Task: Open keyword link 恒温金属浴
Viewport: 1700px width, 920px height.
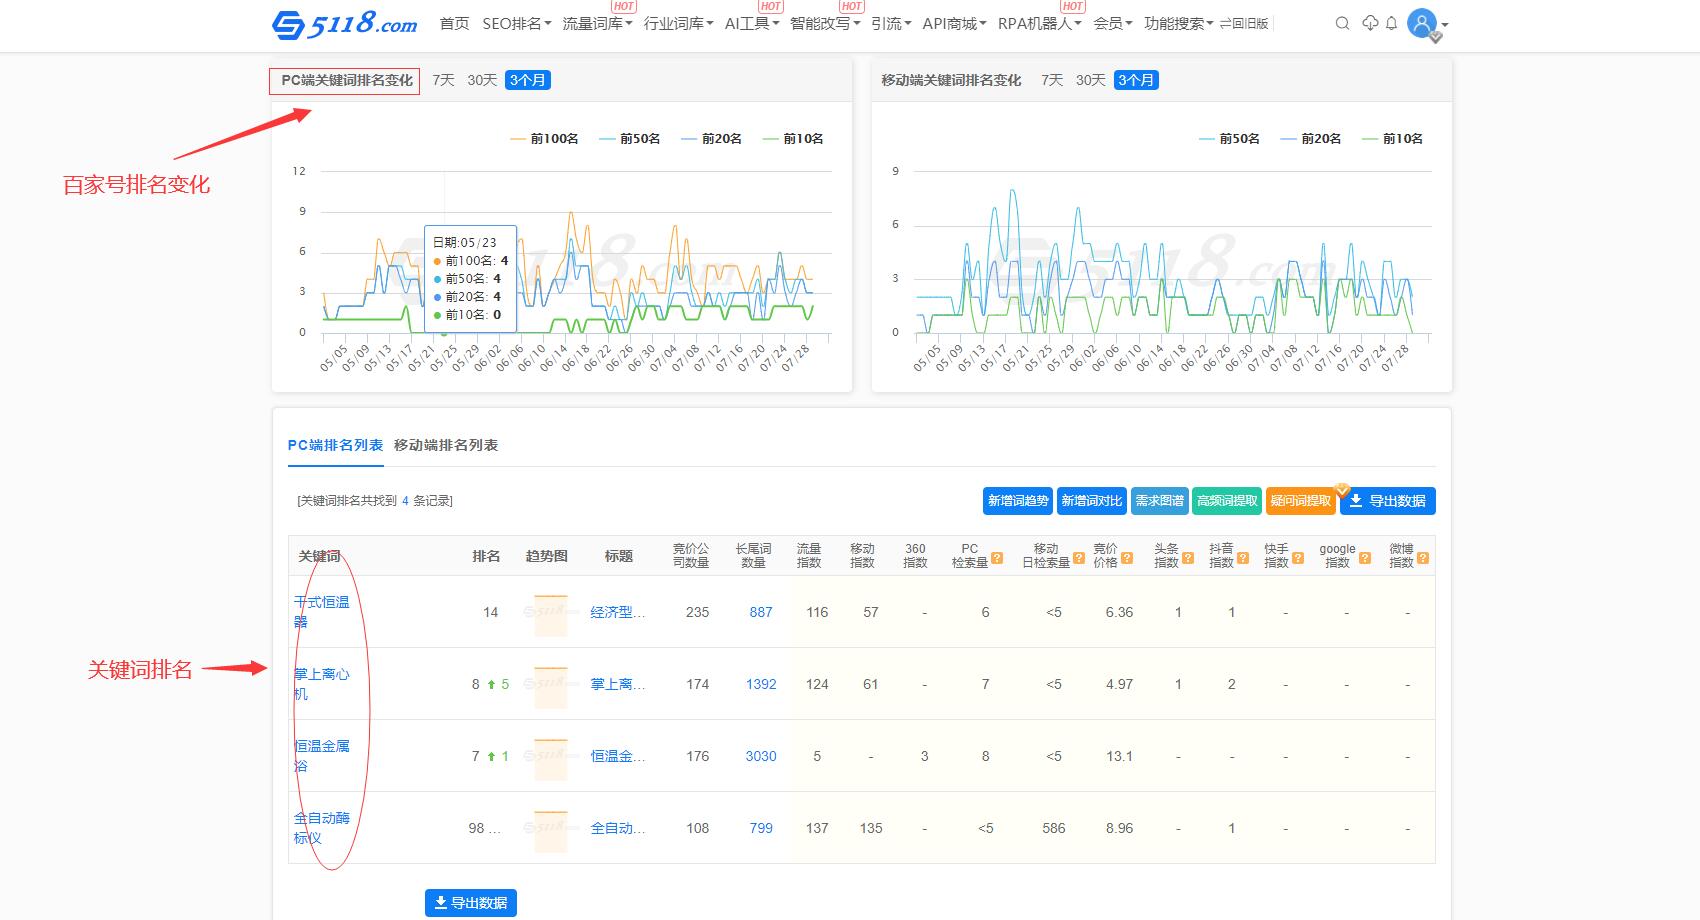Action: click(322, 756)
